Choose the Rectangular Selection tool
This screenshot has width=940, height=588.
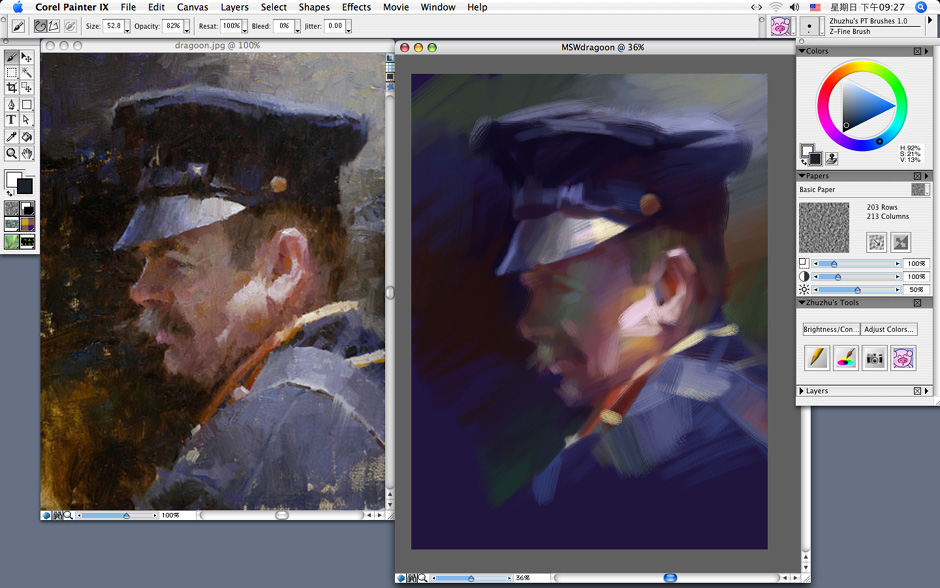(x=11, y=73)
